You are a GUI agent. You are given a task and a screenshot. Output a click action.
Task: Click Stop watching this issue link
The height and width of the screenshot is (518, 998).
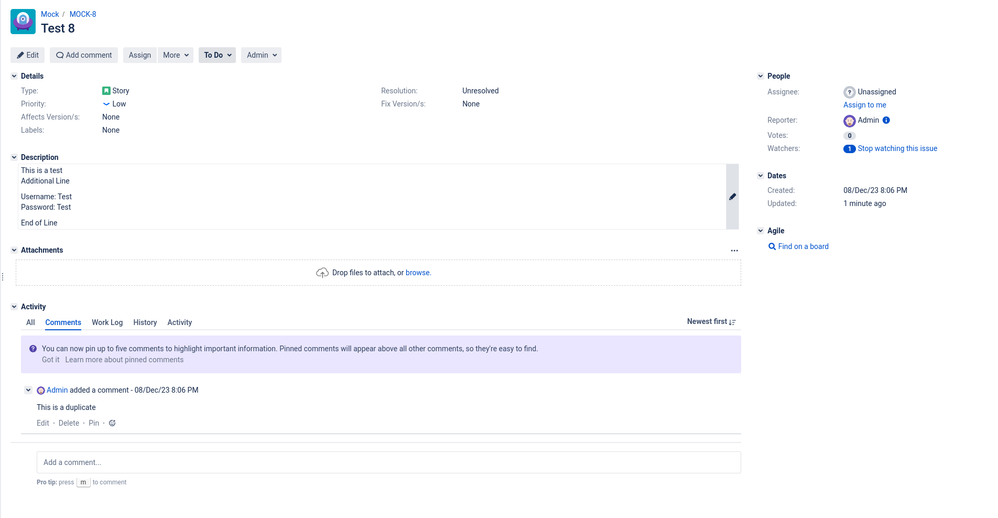pos(897,149)
